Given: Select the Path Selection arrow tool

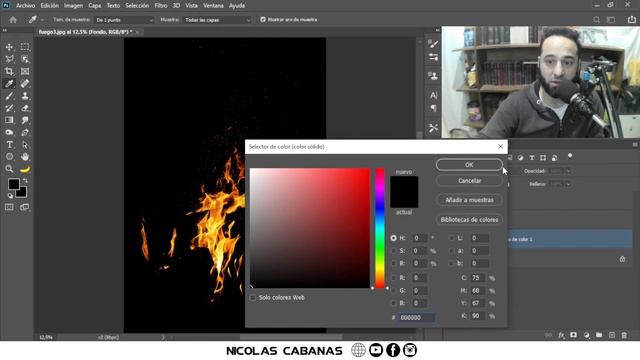Looking at the screenshot, I should pyautogui.click(x=25, y=144).
